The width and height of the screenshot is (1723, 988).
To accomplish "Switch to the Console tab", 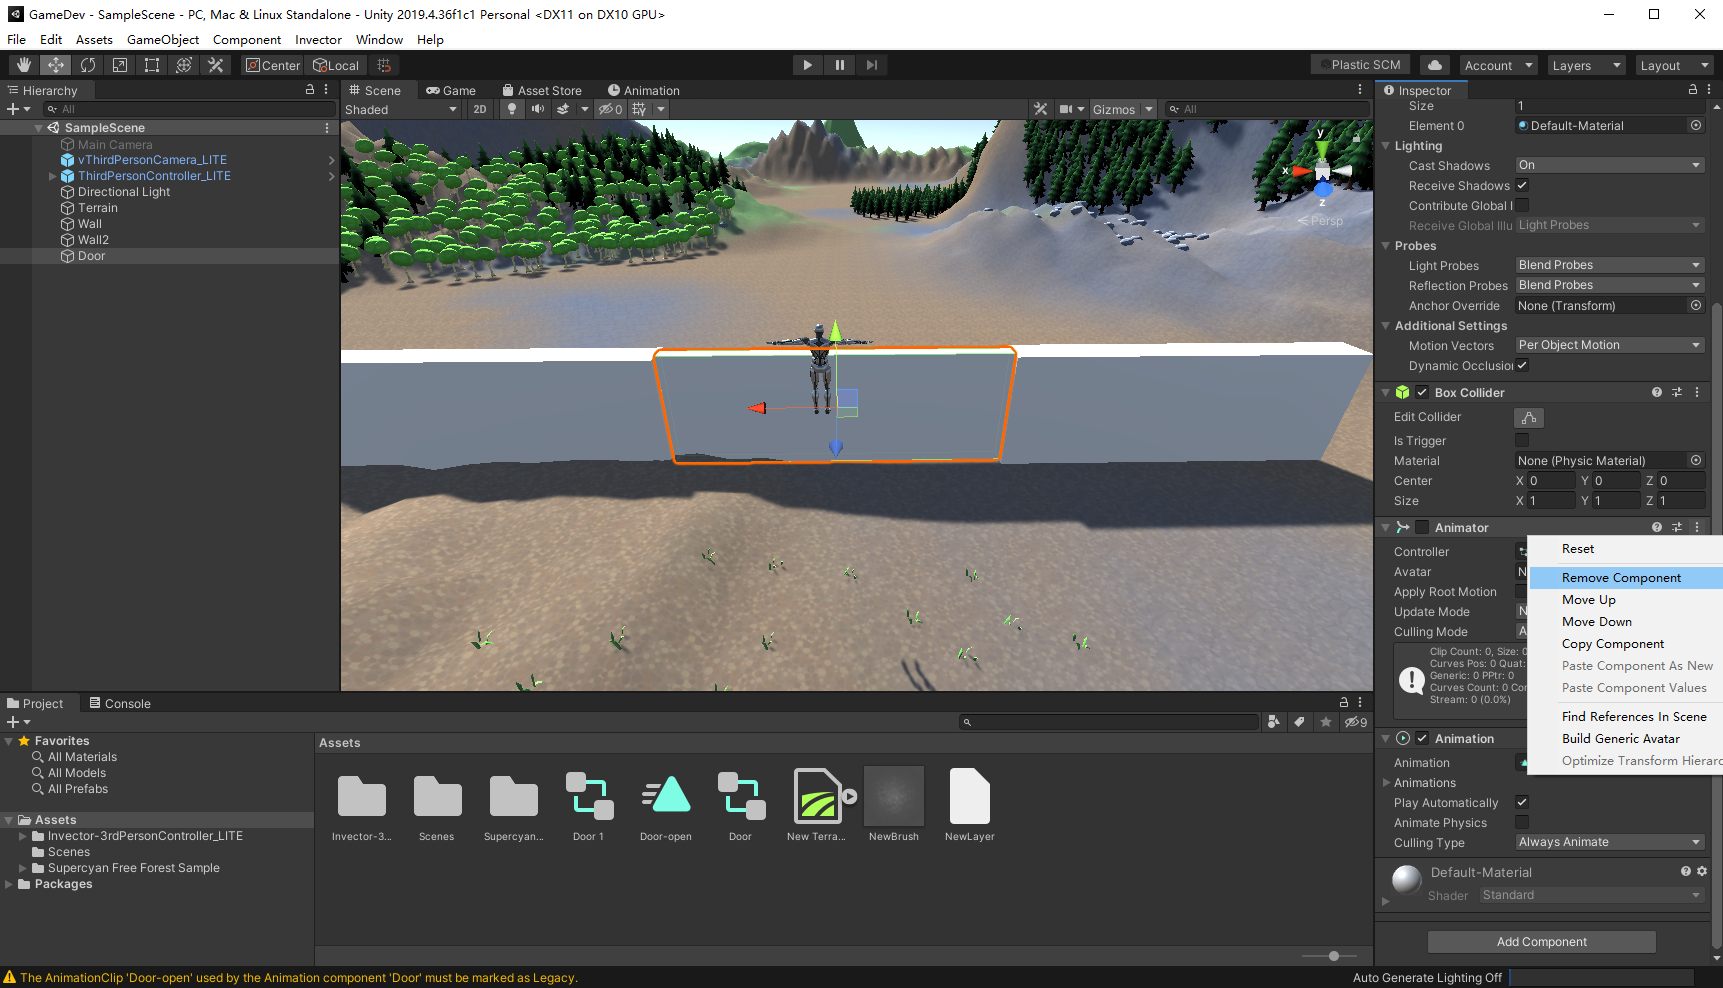I will point(119,703).
